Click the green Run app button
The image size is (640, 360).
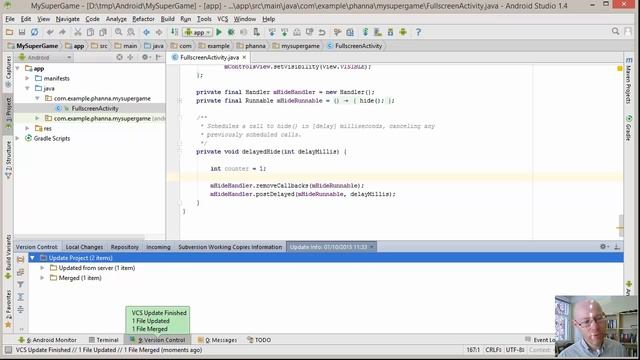pyautogui.click(x=219, y=32)
